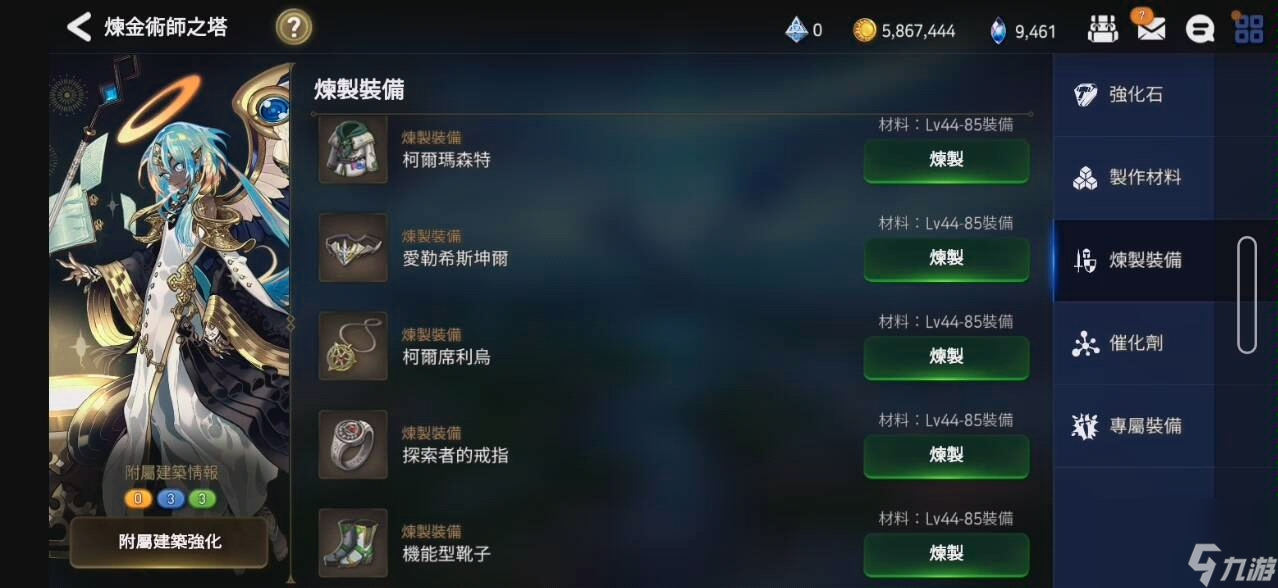1278x588 pixels.
Task: Select the 強化石 tab
Action: point(1133,95)
